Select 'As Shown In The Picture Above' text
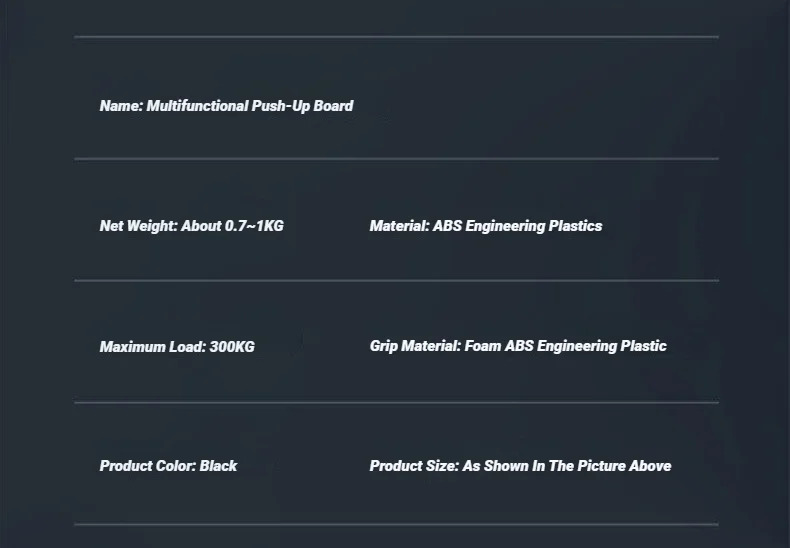Viewport: 790px width, 548px height. [567, 466]
